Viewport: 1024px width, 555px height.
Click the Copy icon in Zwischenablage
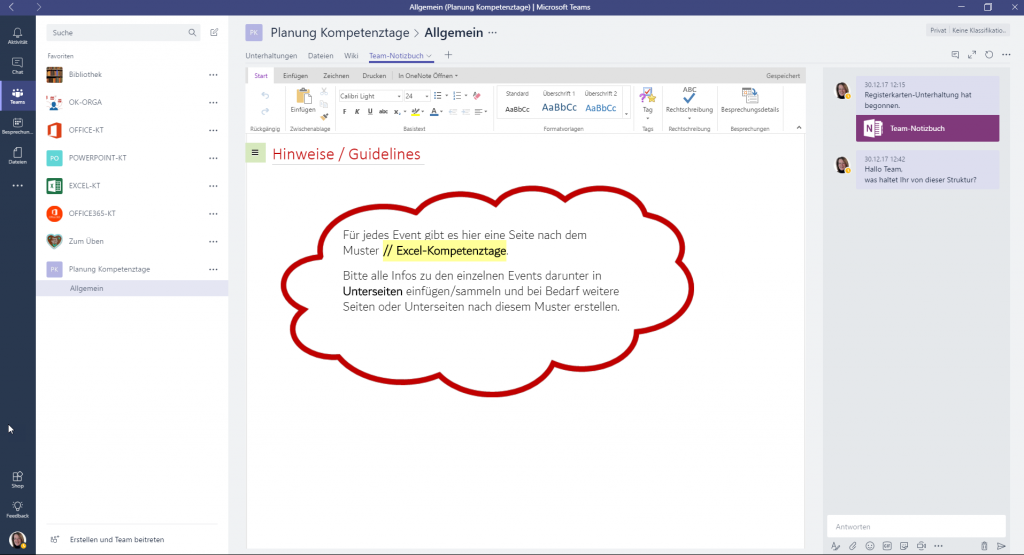point(324,104)
